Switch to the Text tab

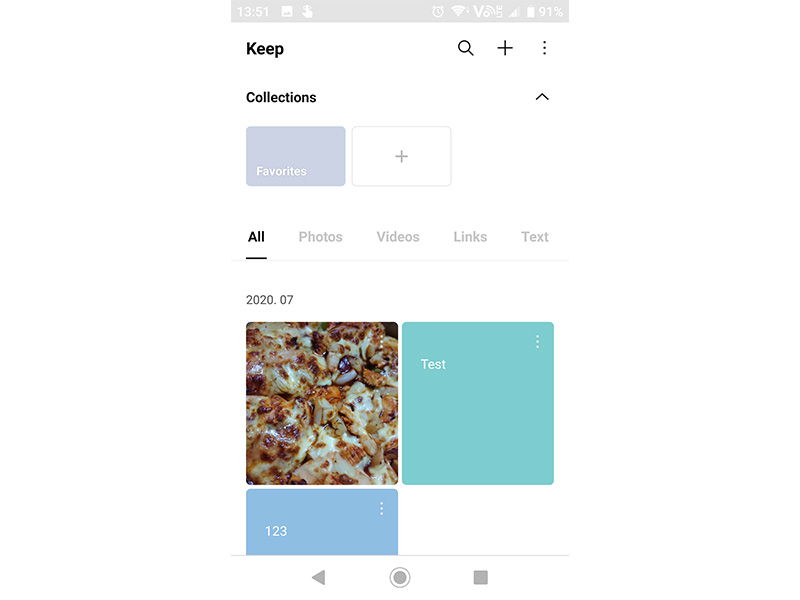tap(535, 237)
